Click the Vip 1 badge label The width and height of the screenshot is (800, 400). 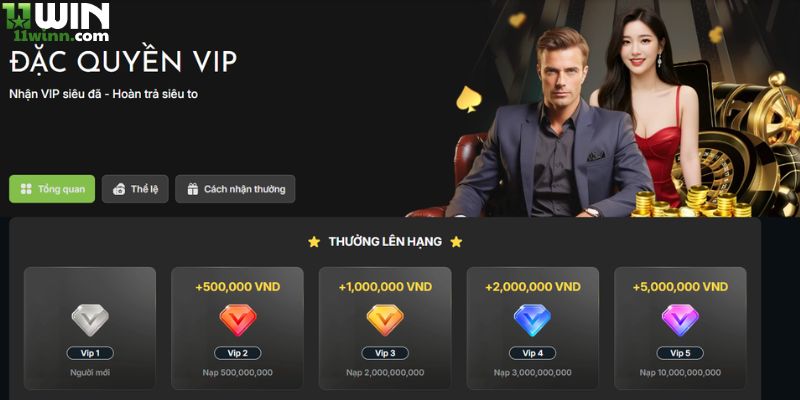click(x=90, y=353)
